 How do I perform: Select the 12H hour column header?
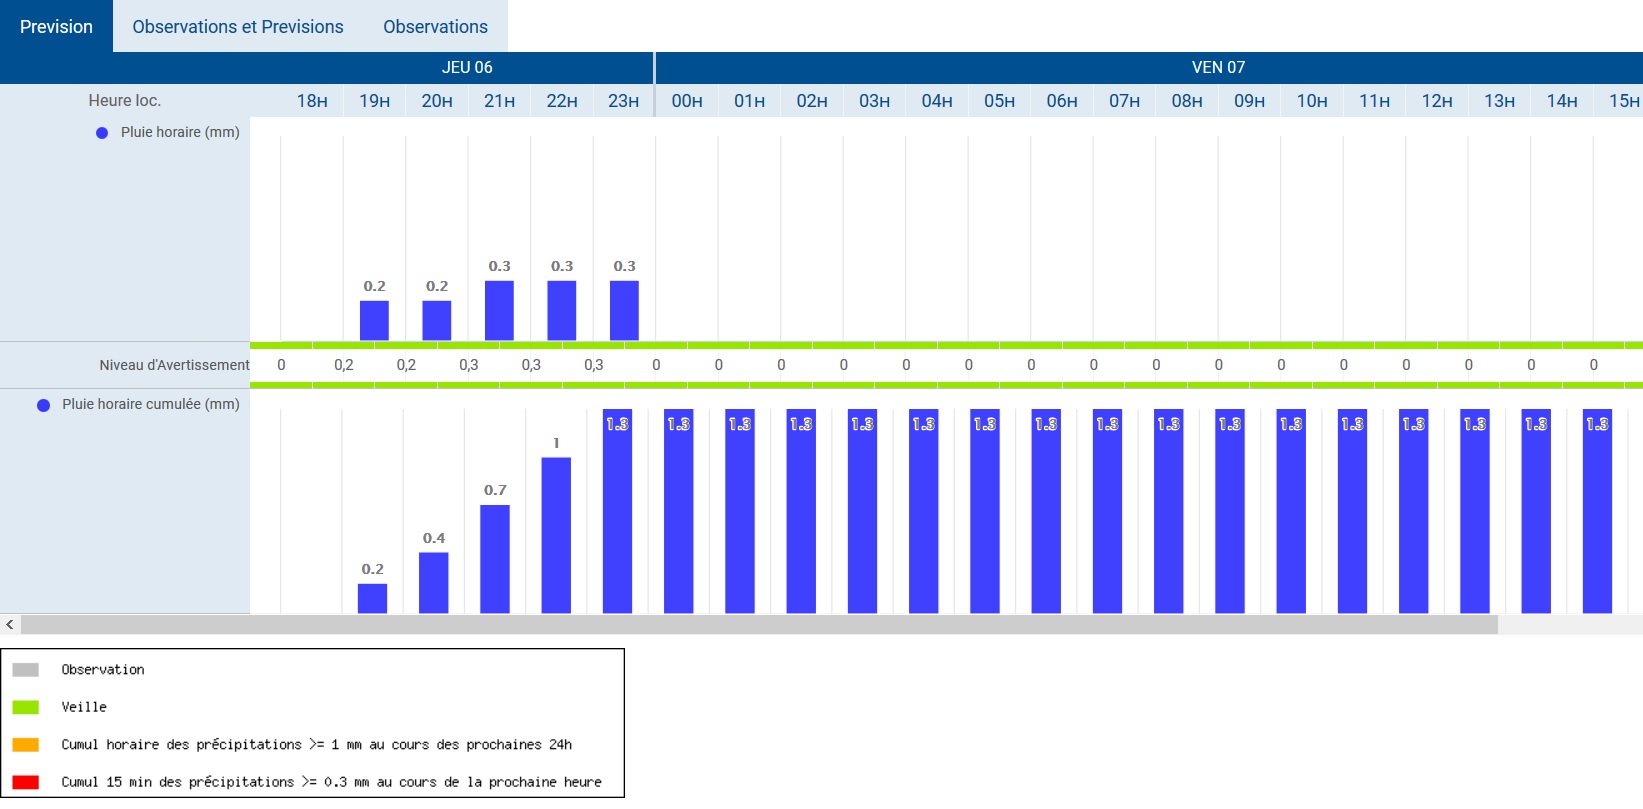tap(1437, 101)
